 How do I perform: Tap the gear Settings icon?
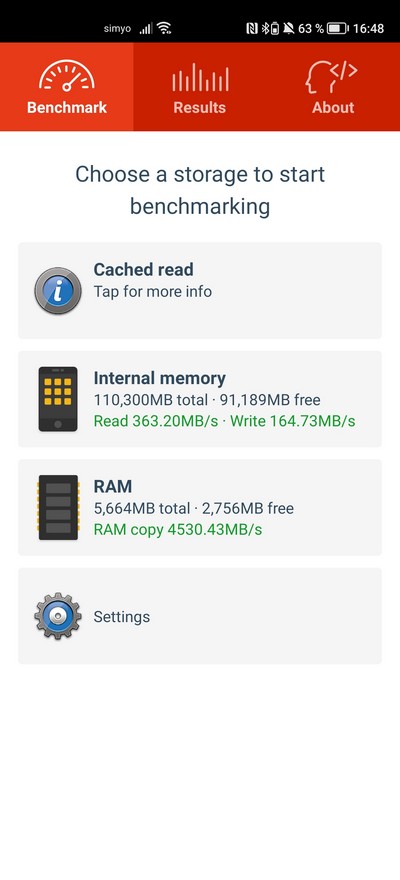[x=58, y=616]
